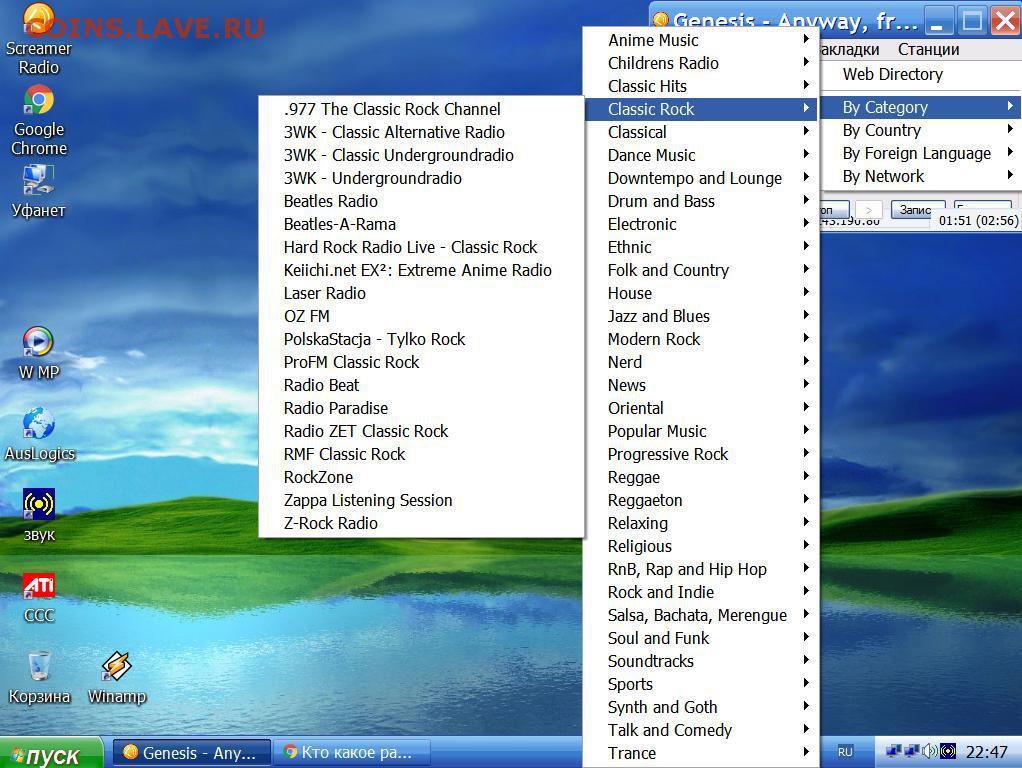Select Hard Rock Radio Live - Classic Rock
Image resolution: width=1022 pixels, height=768 pixels.
click(x=421, y=247)
